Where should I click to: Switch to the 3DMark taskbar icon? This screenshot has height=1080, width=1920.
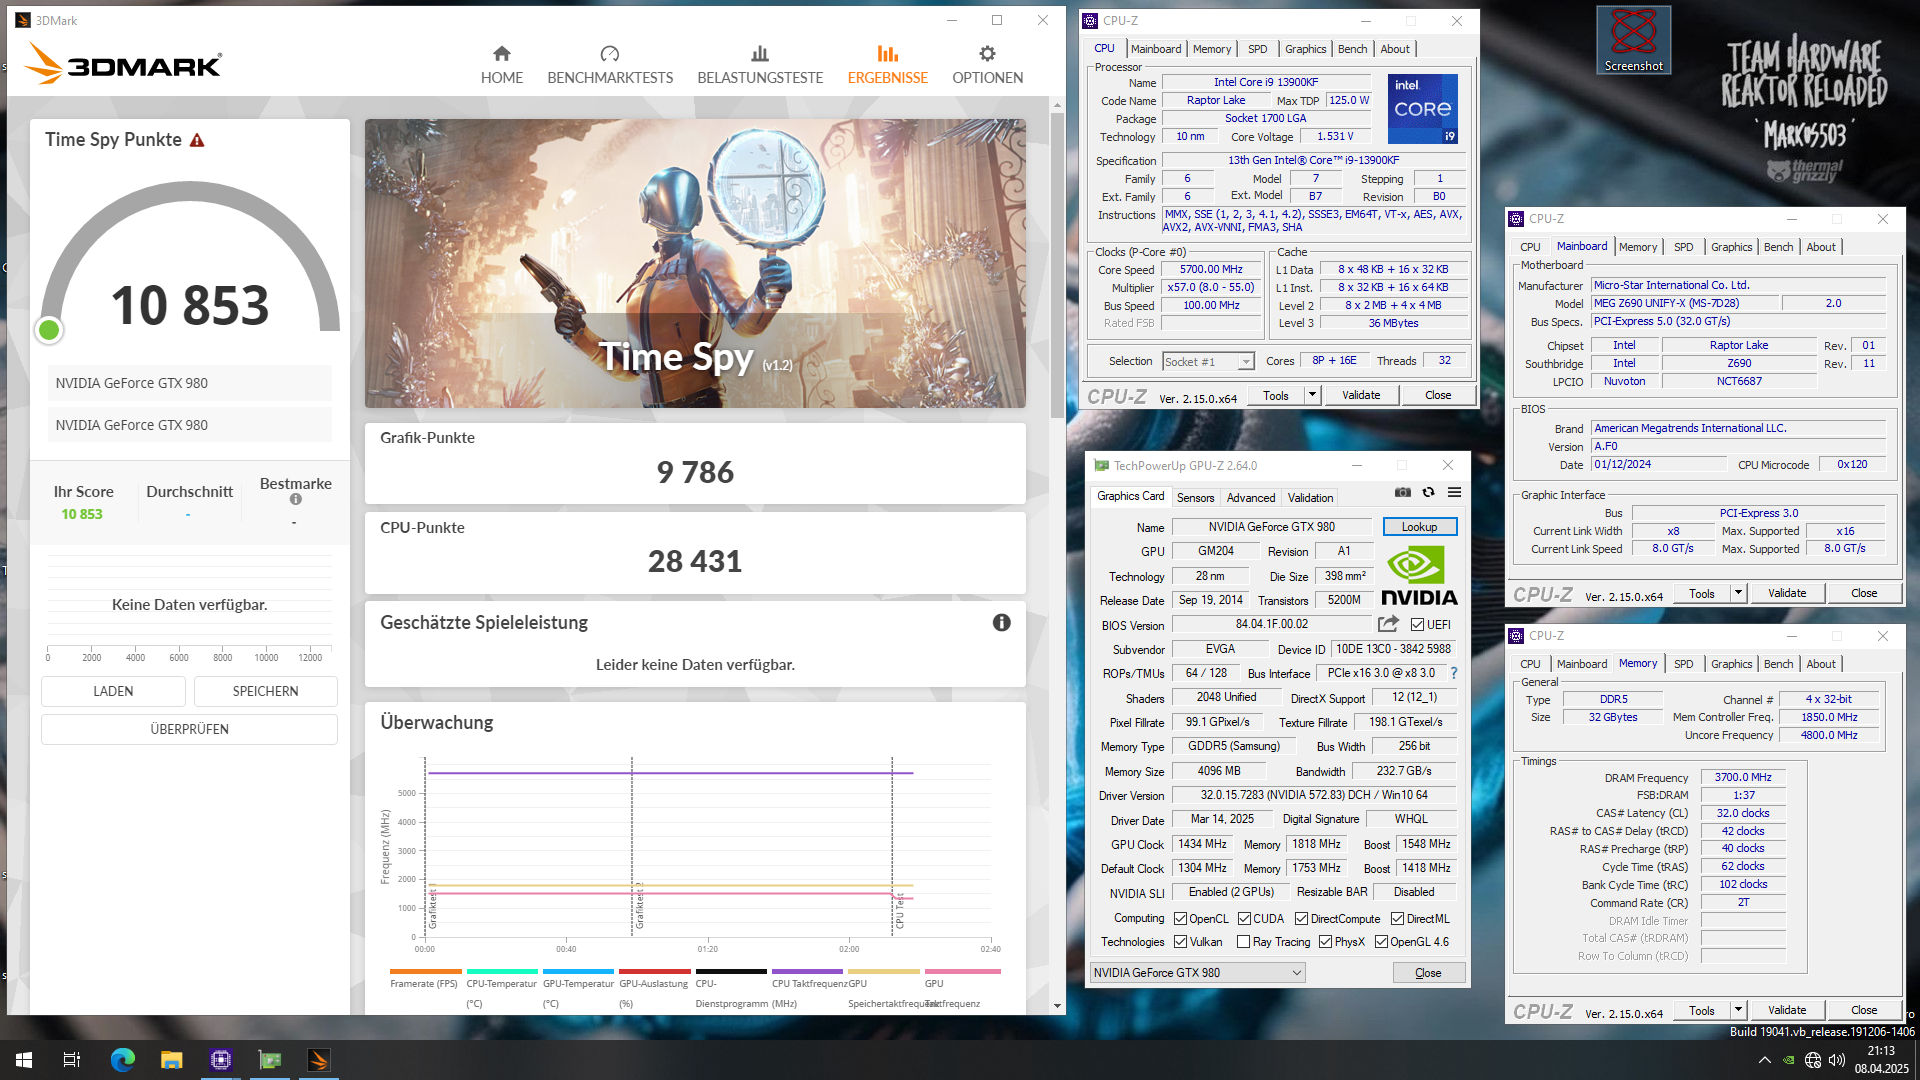point(319,1060)
